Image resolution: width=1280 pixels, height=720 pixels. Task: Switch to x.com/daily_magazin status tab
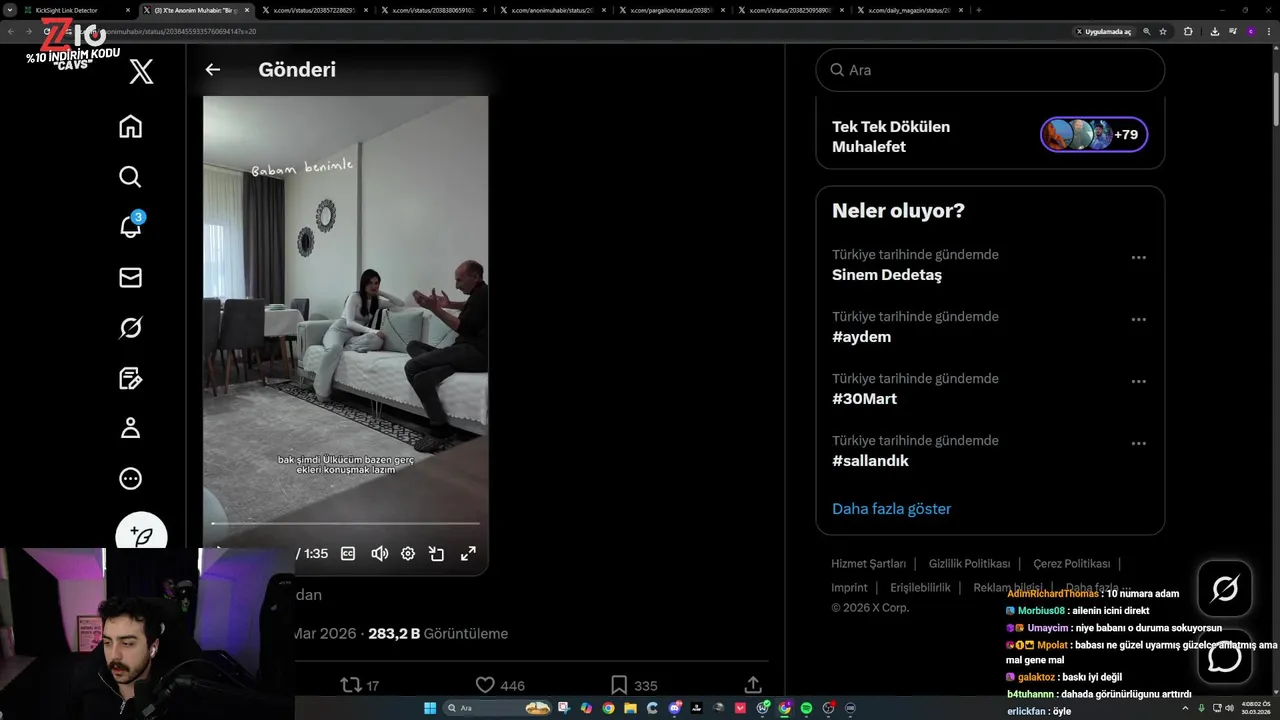tap(909, 10)
